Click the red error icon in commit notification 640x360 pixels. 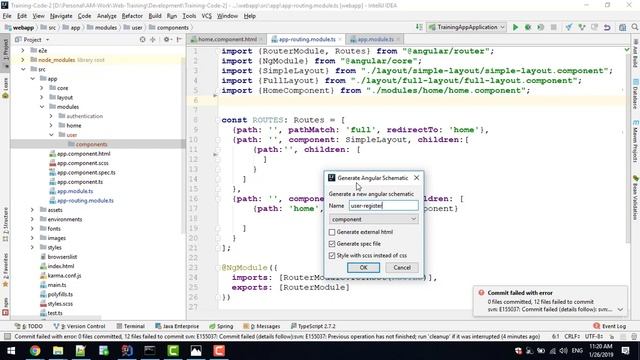(x=481, y=293)
